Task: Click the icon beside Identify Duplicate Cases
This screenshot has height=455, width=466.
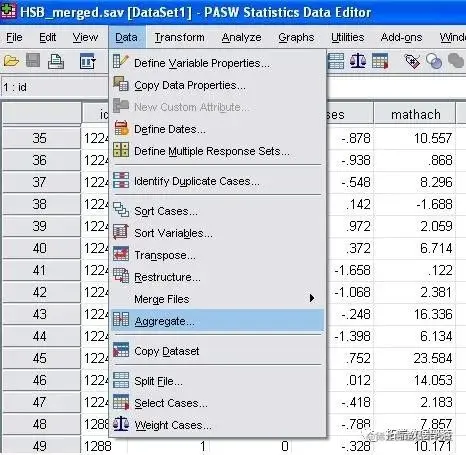Action: 121,180
